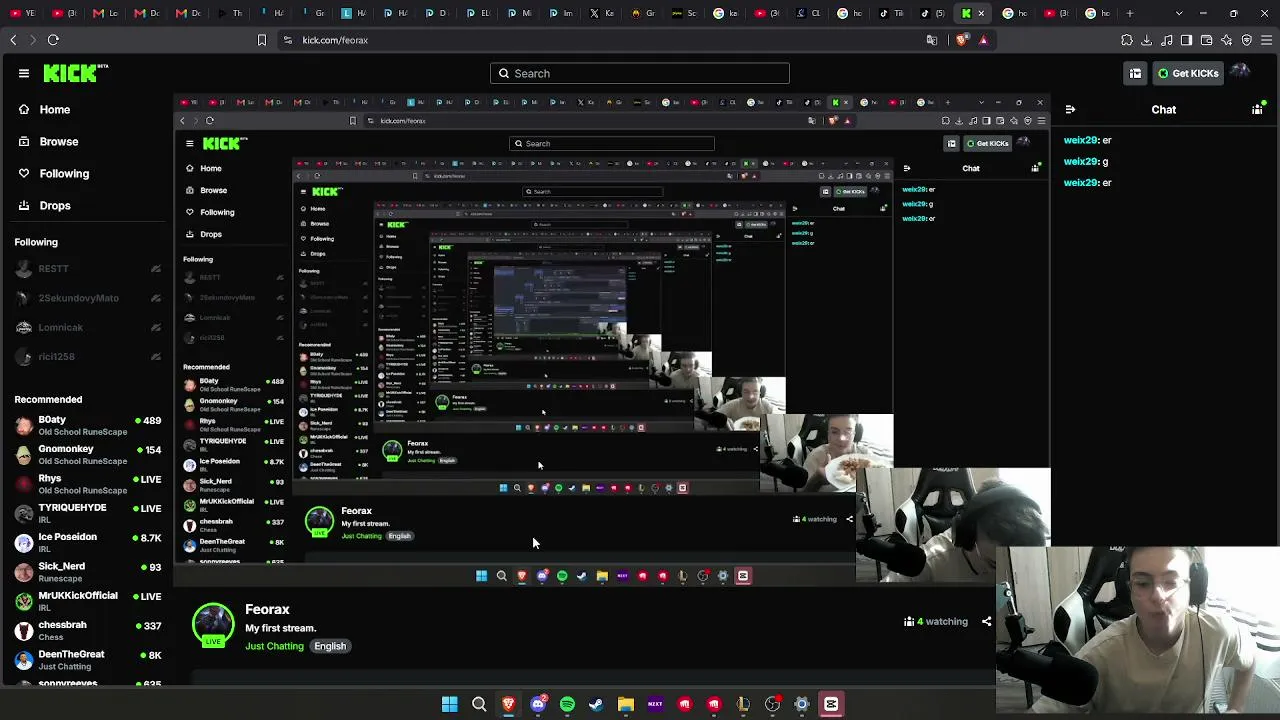Click the Feorax channel name
The width and height of the screenshot is (1280, 720).
pyautogui.click(x=267, y=609)
